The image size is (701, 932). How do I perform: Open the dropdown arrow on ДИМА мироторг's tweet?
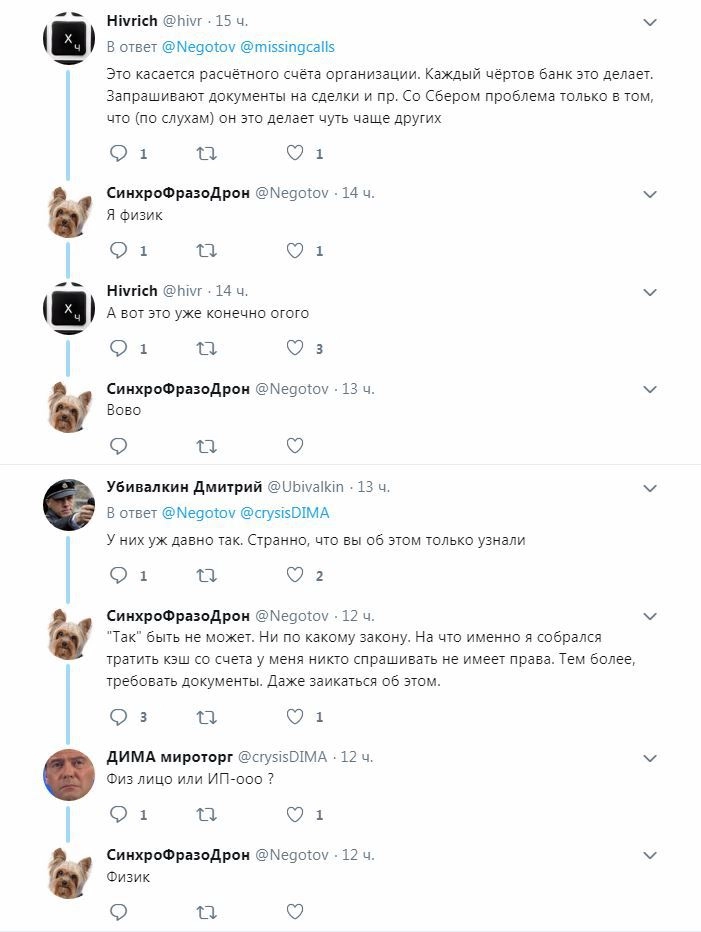pos(650,758)
